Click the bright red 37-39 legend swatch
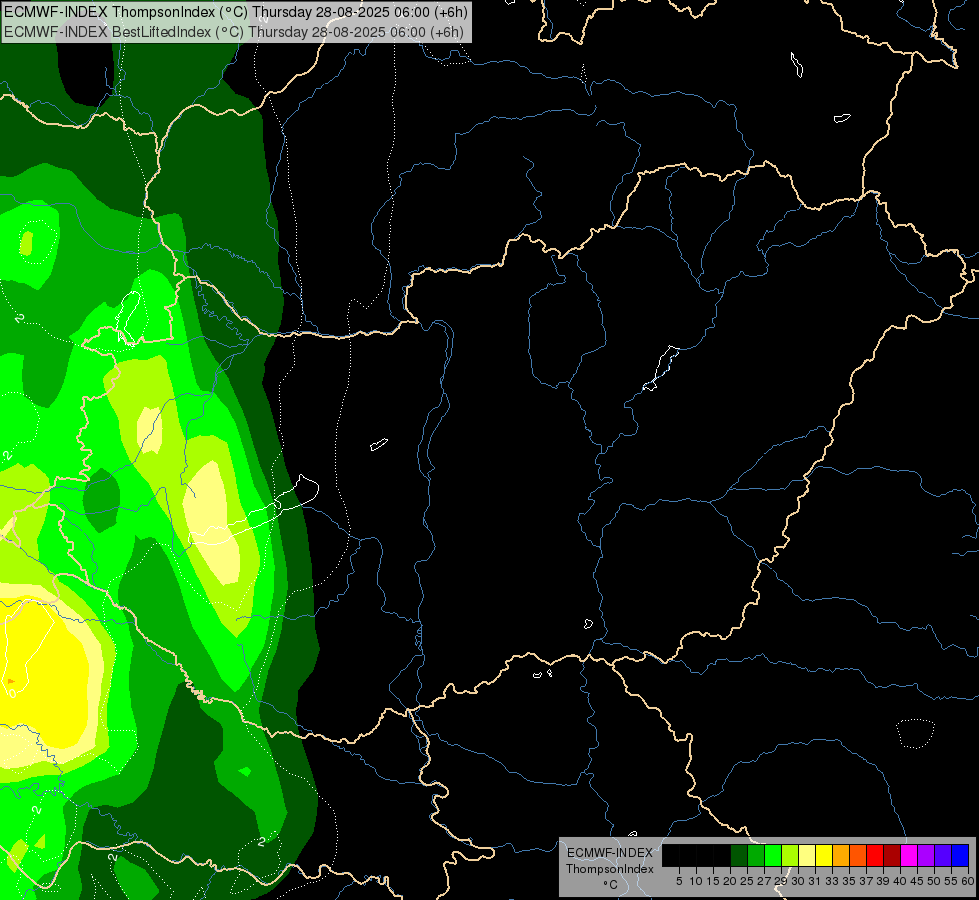979x900 pixels. 875,855
